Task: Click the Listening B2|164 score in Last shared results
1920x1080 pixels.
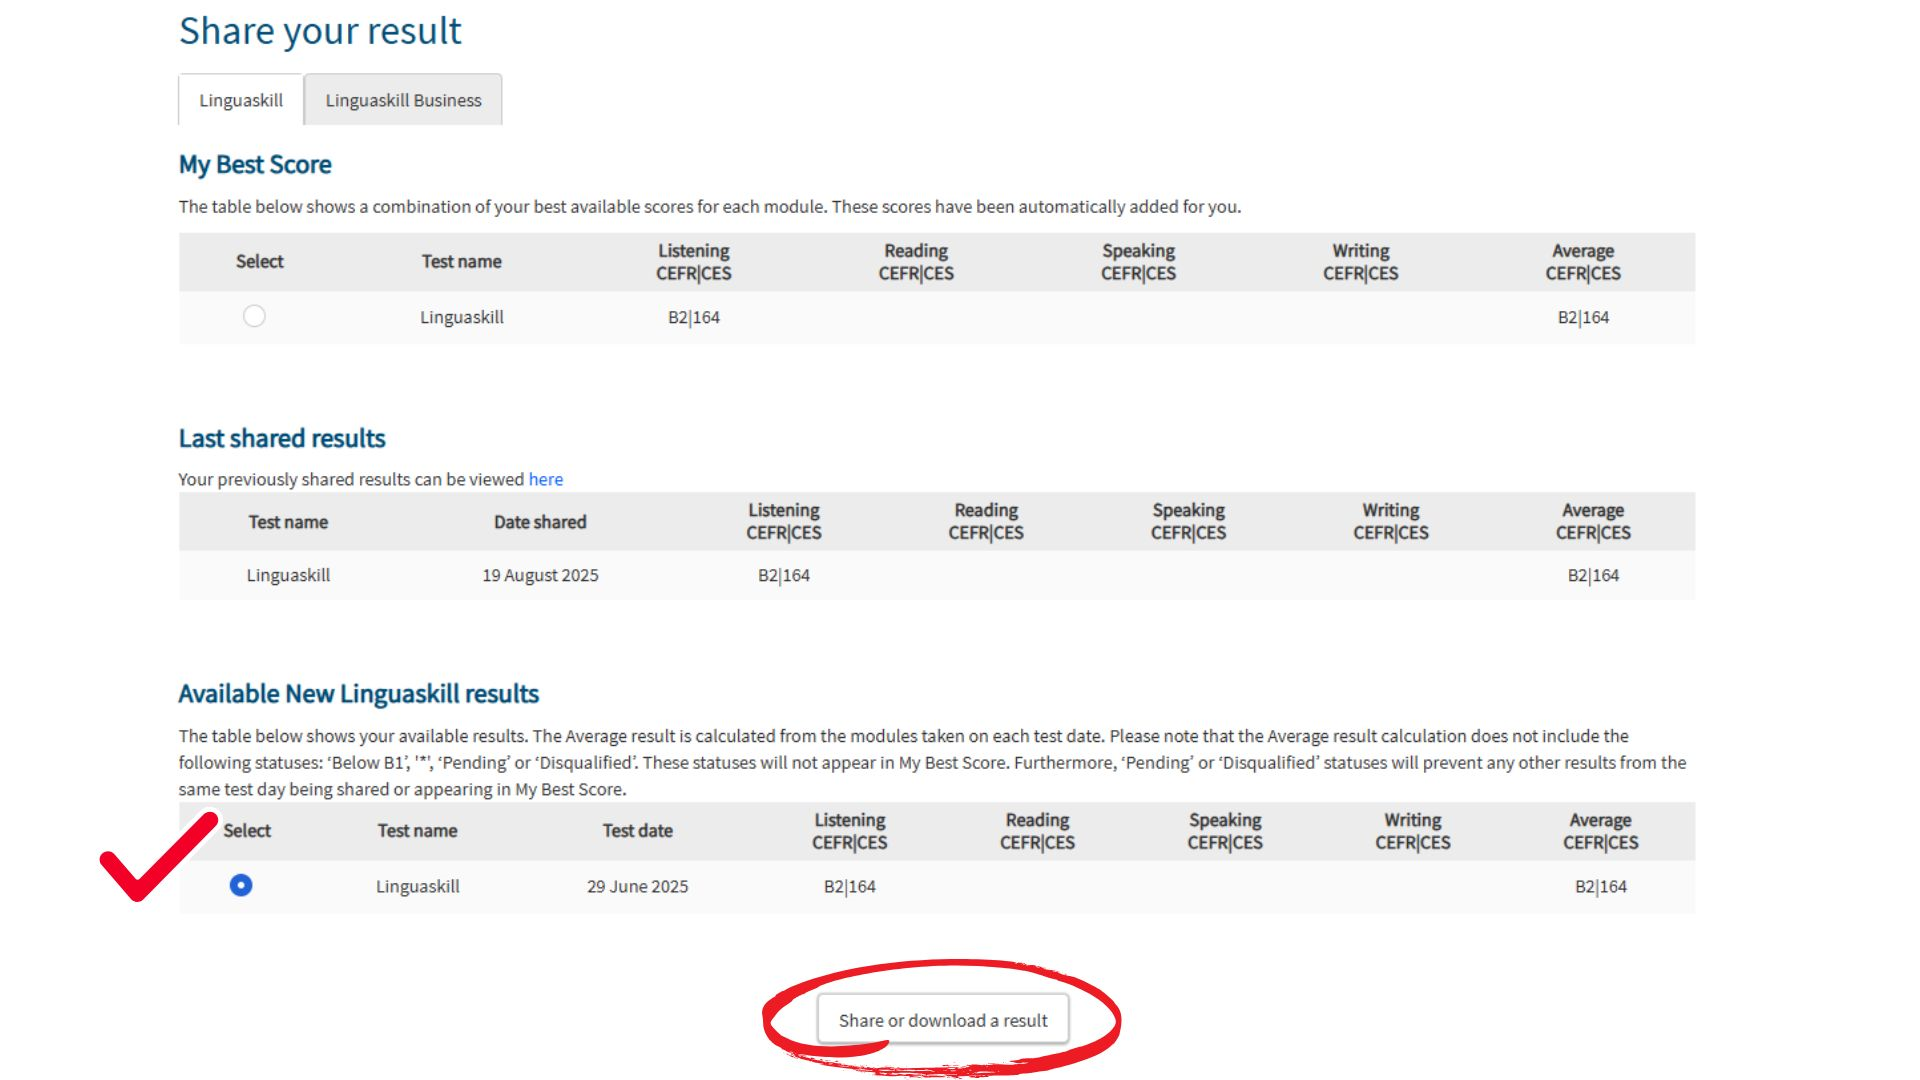Action: tap(783, 575)
